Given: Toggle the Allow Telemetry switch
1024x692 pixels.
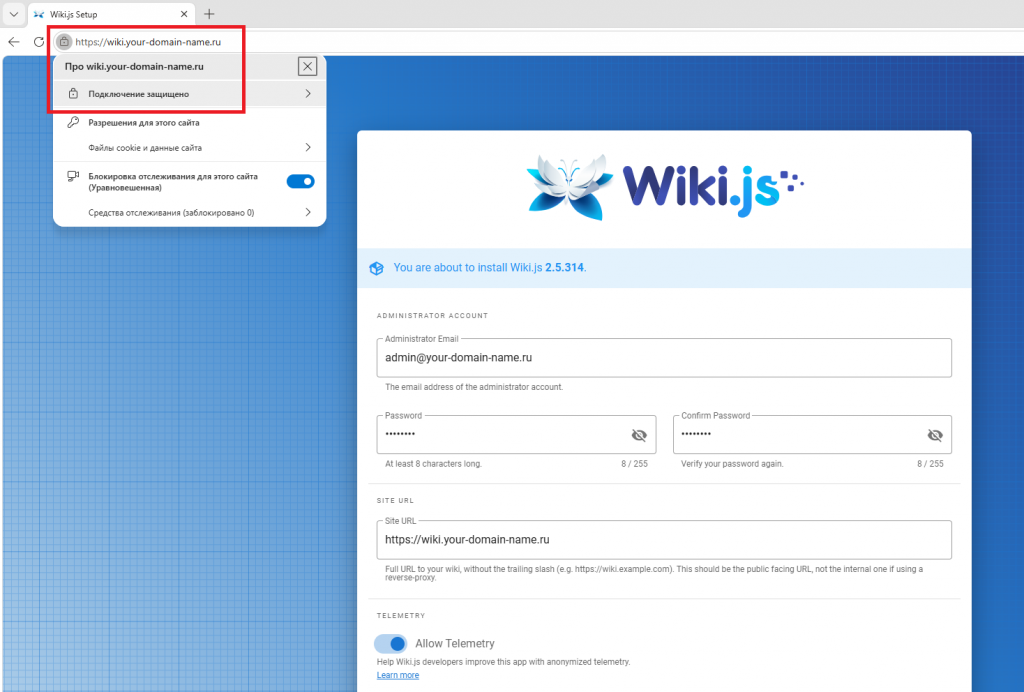Looking at the screenshot, I should [x=391, y=644].
